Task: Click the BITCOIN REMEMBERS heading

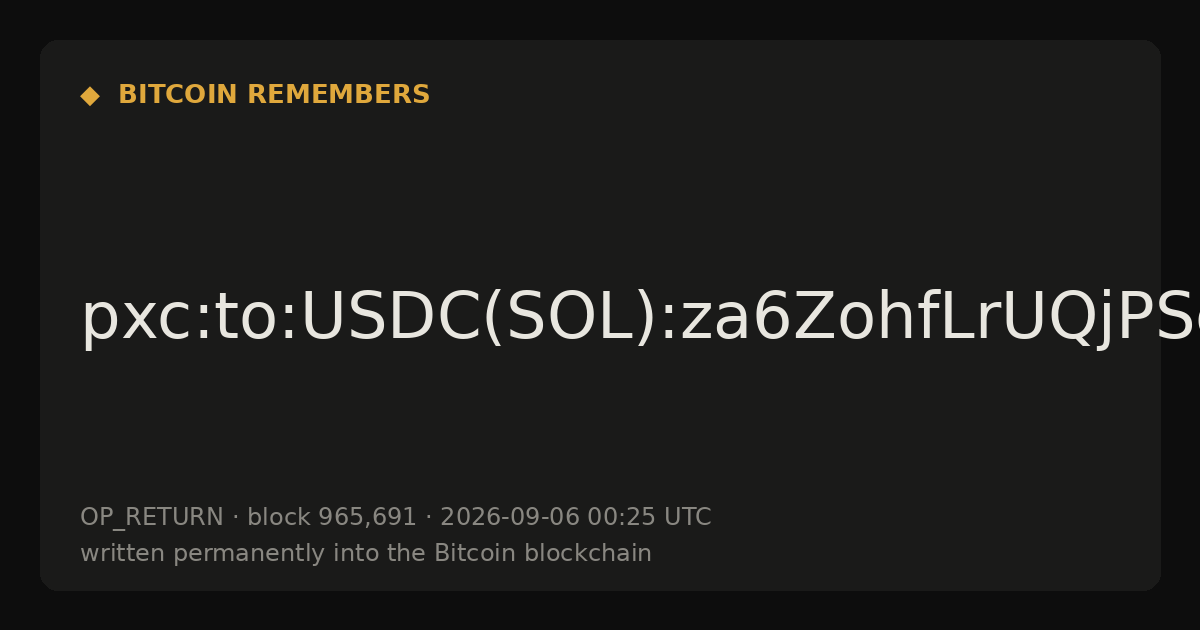Action: pyautogui.click(x=274, y=95)
